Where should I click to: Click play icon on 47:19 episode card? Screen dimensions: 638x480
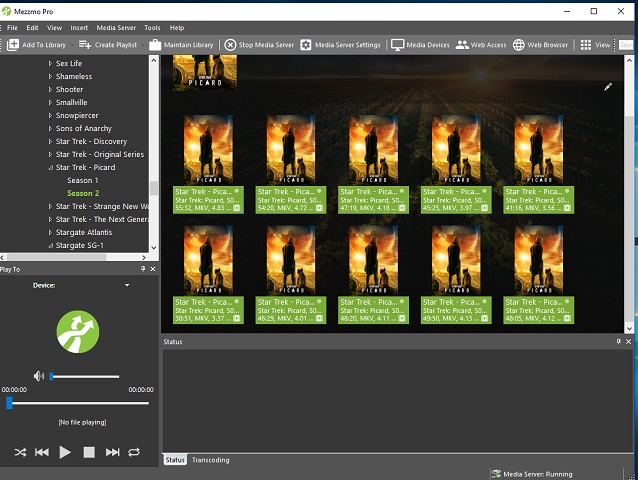tap(402, 208)
